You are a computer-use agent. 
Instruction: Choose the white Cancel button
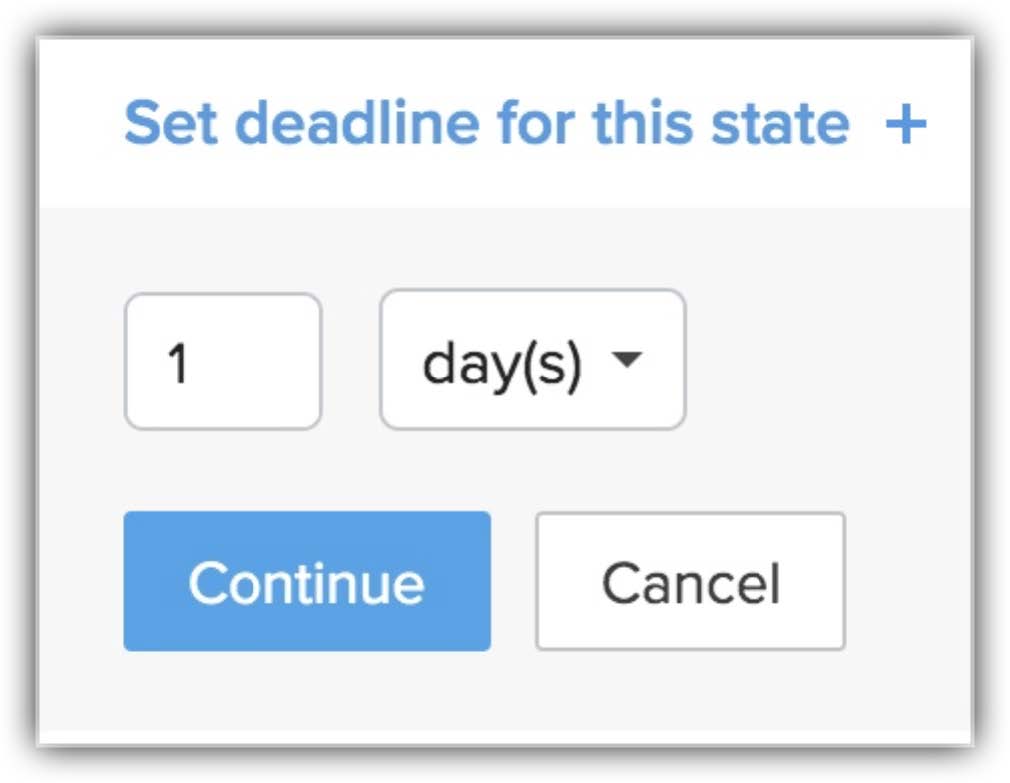click(x=690, y=581)
